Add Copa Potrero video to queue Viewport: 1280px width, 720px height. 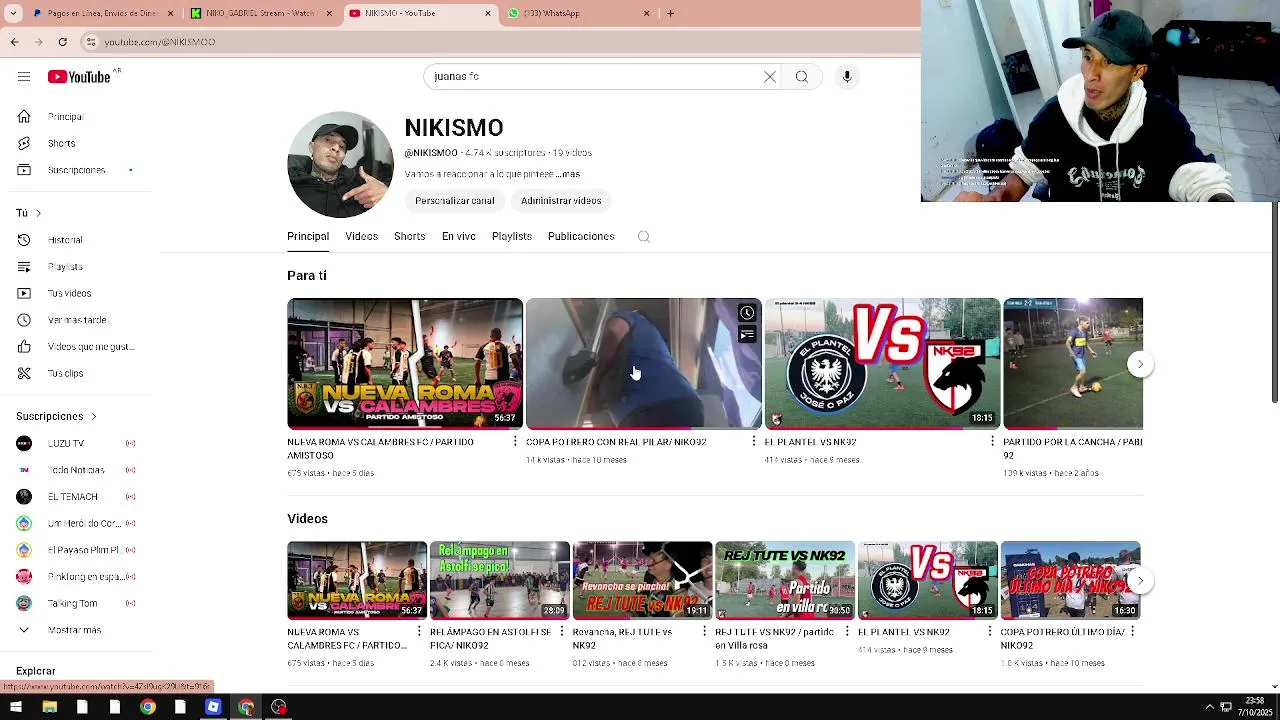click(747, 334)
